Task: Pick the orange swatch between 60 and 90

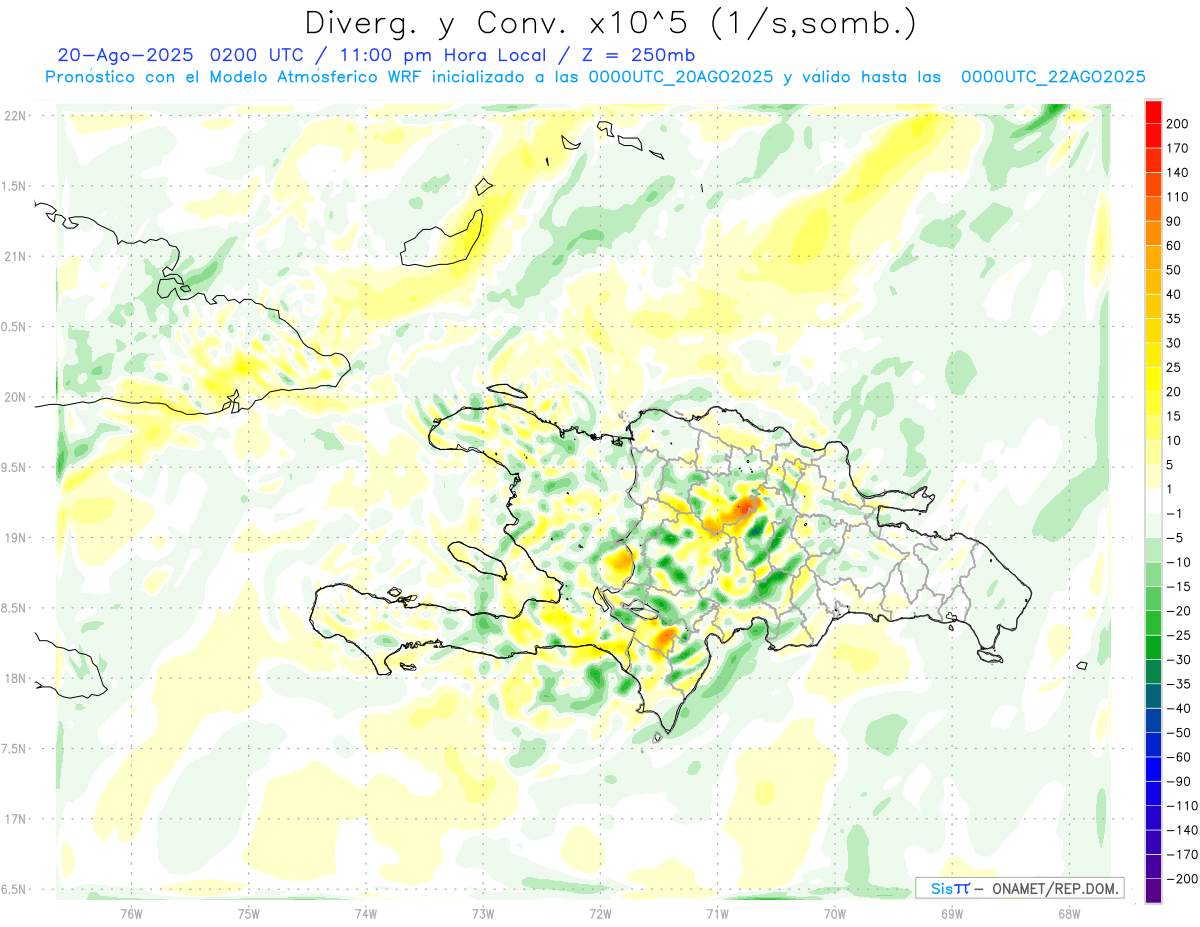Action: pos(1153,233)
